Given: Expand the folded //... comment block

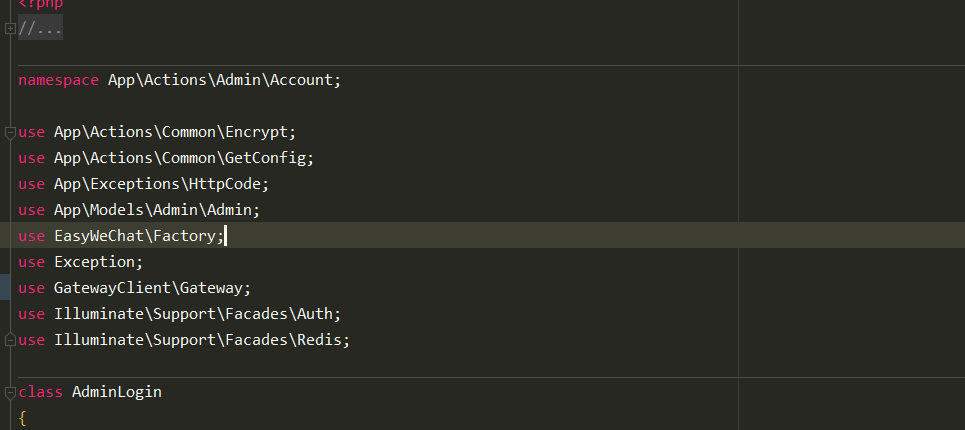Looking at the screenshot, I should pyautogui.click(x=10, y=28).
